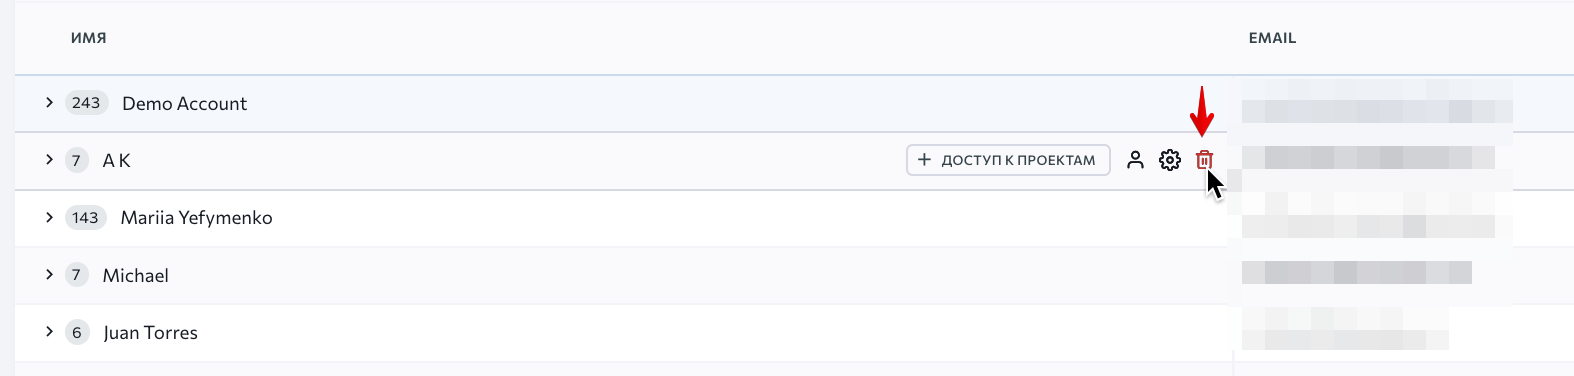Sort by the ИМЯ column header

[x=88, y=38]
